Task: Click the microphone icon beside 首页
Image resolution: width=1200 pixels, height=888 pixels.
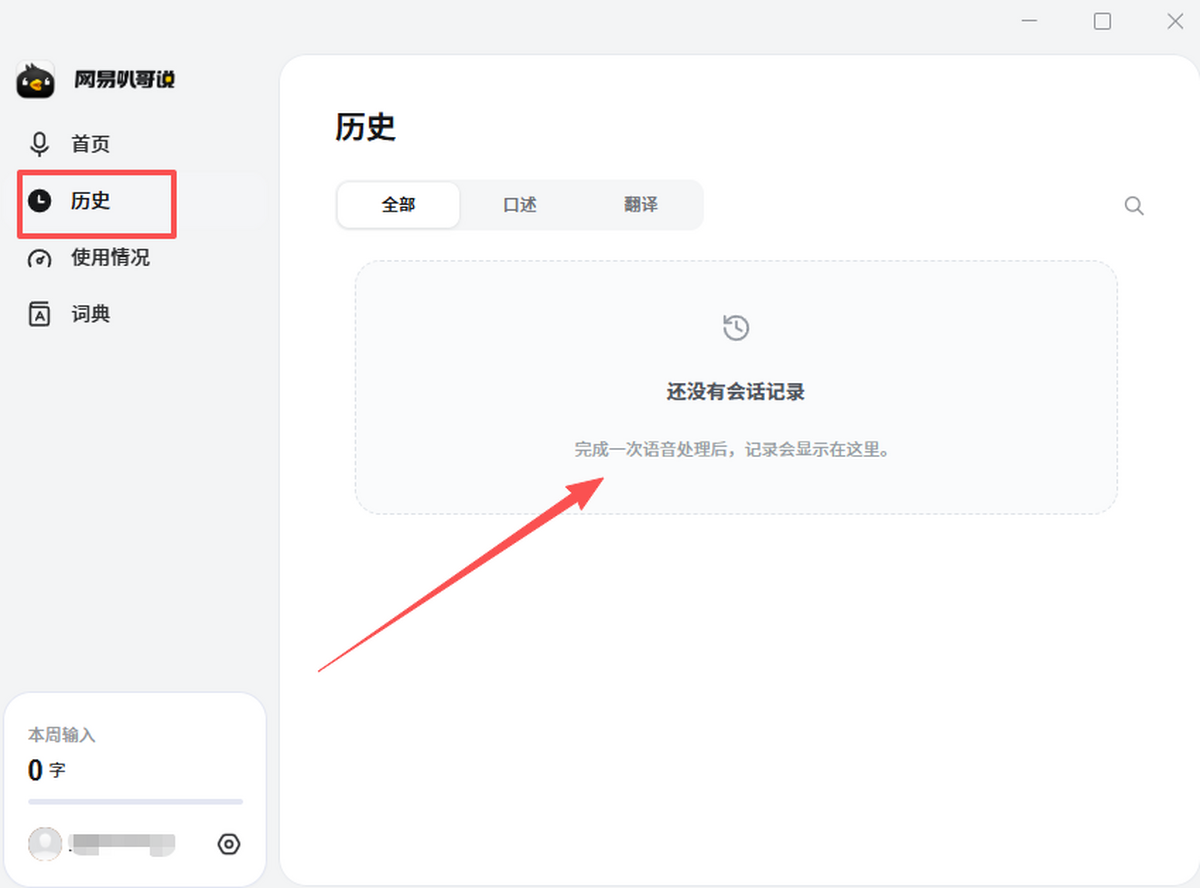Action: (x=39, y=144)
